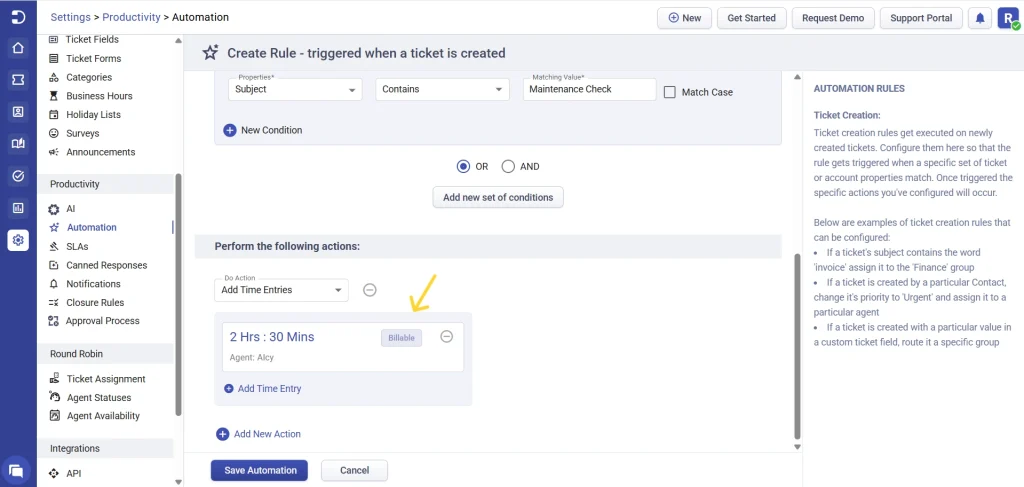Screen dimensions: 1024x487
Task: Click the Matching Value input field
Action: coord(588,90)
